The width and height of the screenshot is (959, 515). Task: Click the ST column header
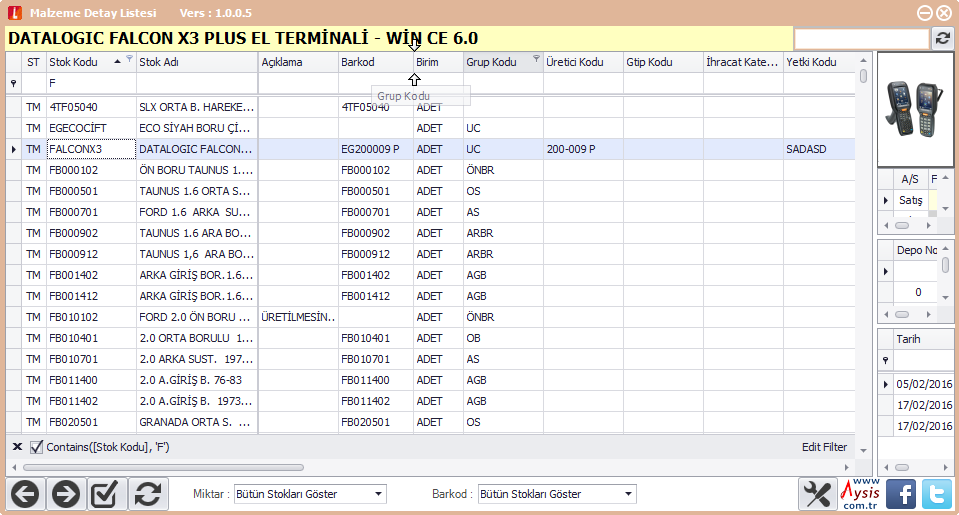(x=34, y=62)
